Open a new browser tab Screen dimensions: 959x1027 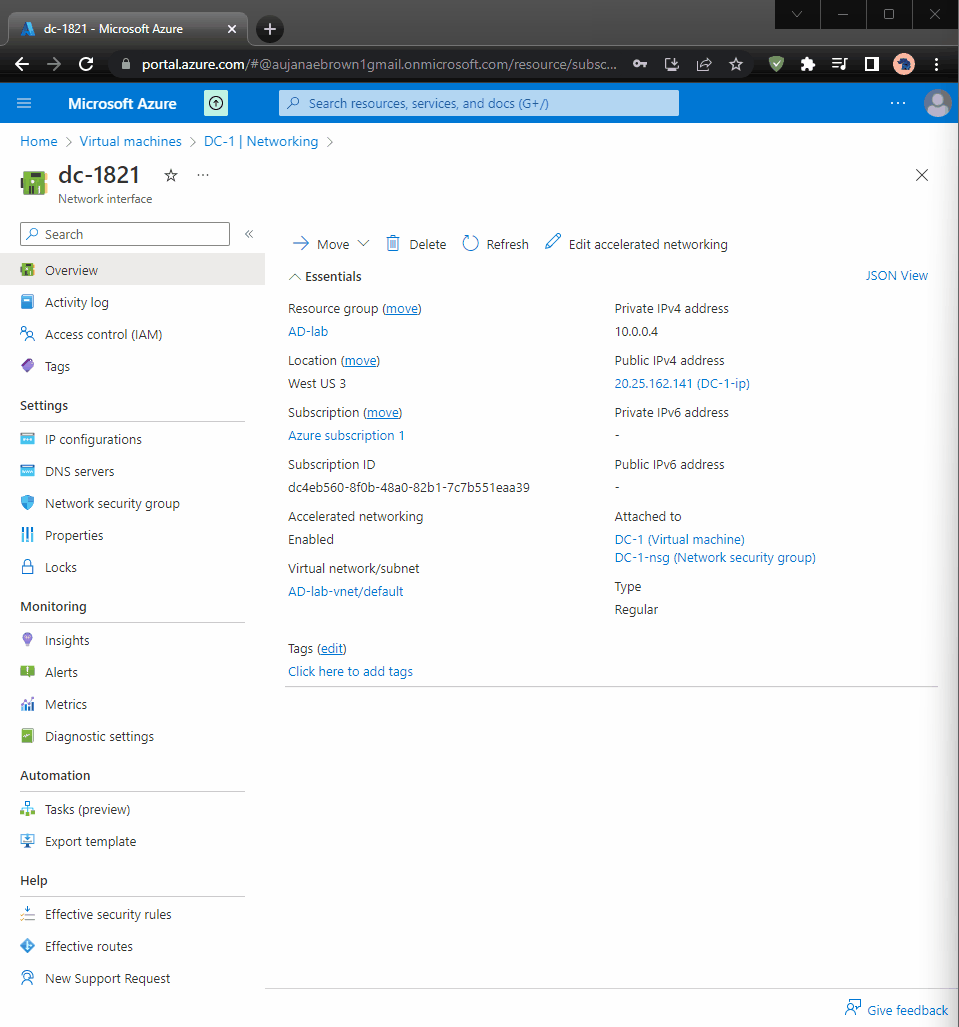click(269, 29)
